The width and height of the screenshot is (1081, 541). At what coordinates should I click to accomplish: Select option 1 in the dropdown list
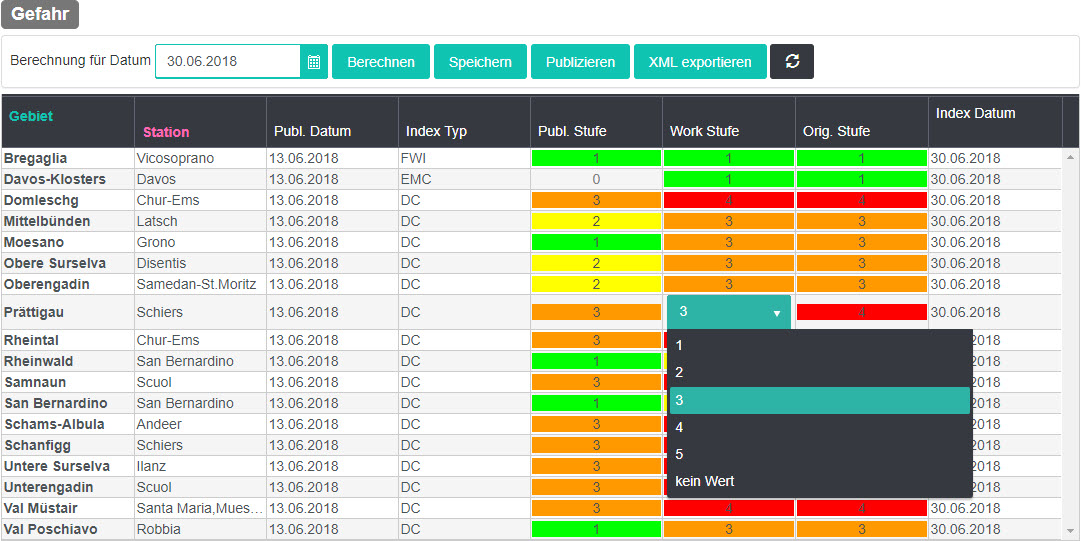point(820,345)
